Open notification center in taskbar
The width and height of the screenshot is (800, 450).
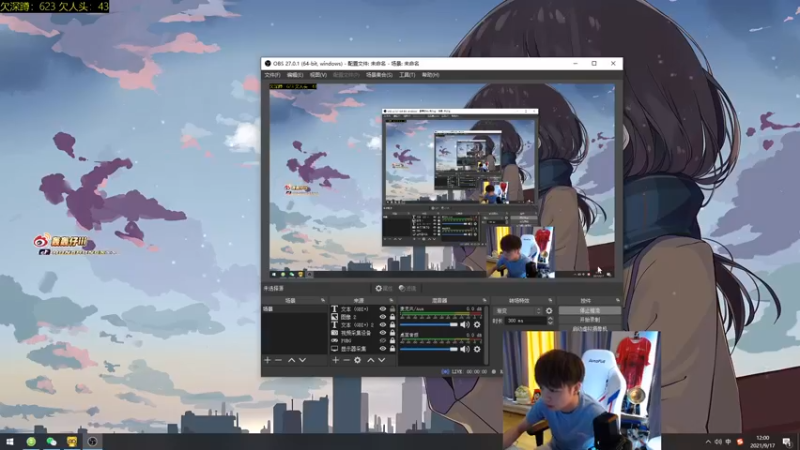787,442
